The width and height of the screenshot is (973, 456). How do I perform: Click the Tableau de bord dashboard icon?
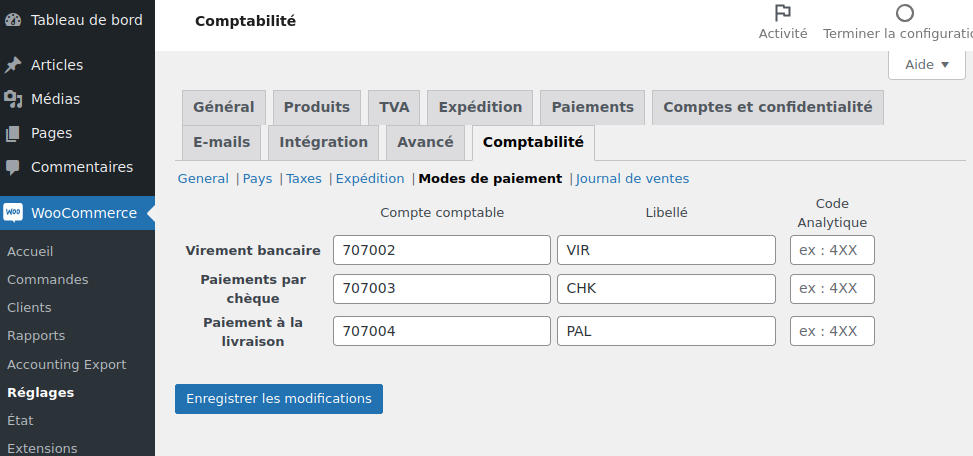pyautogui.click(x=13, y=20)
